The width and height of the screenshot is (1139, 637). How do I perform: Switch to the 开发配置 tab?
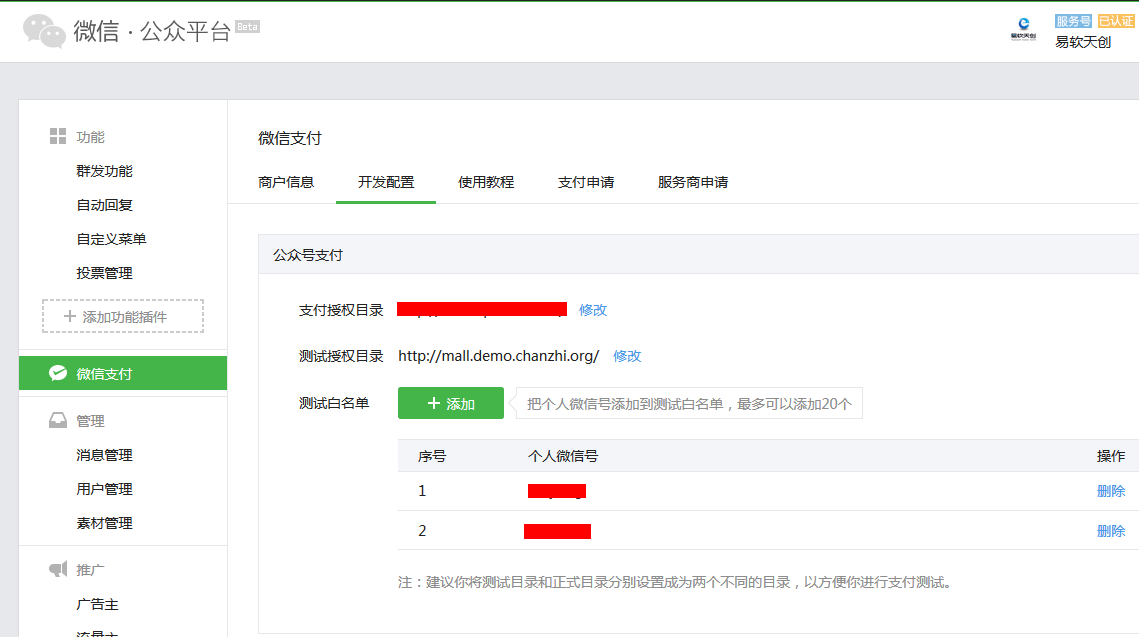(x=386, y=182)
